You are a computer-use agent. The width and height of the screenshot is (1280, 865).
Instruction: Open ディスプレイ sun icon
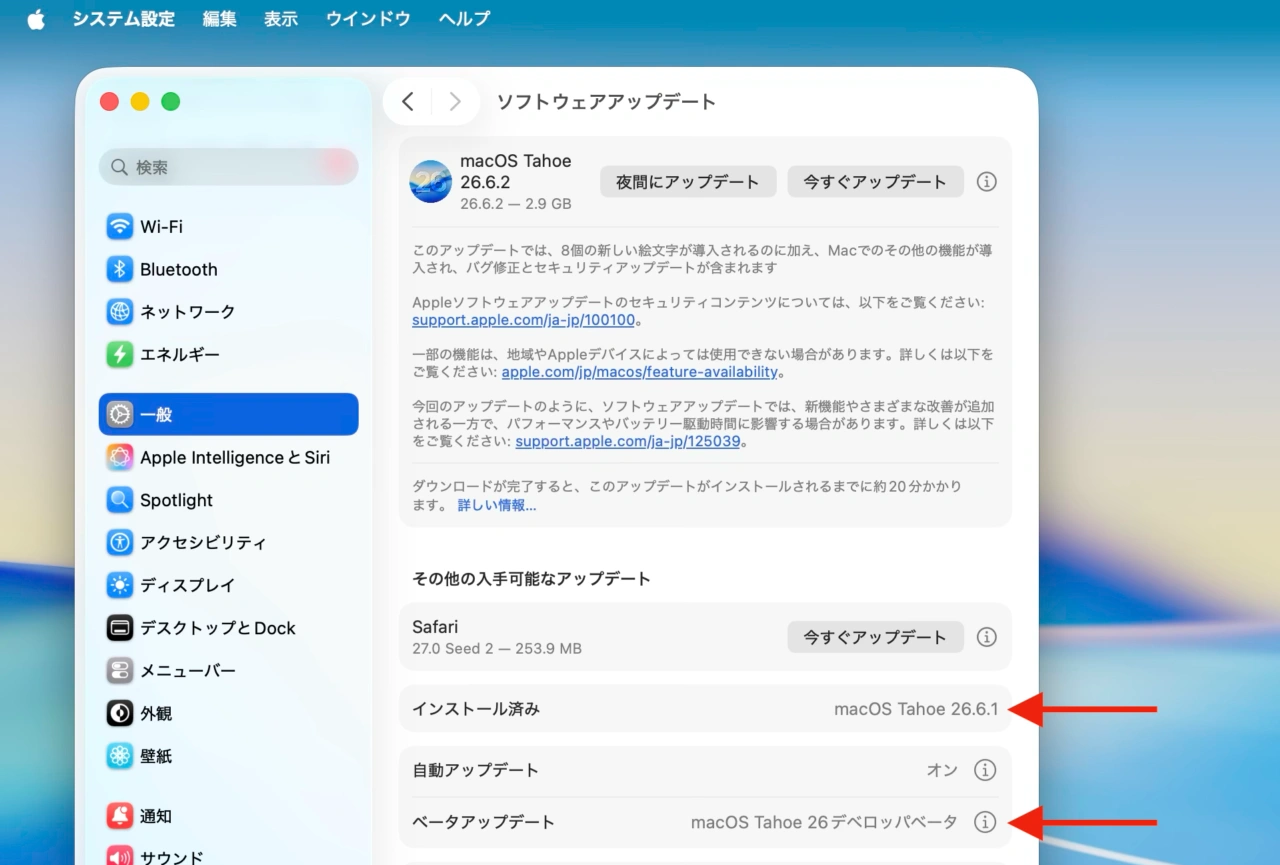[x=120, y=585]
